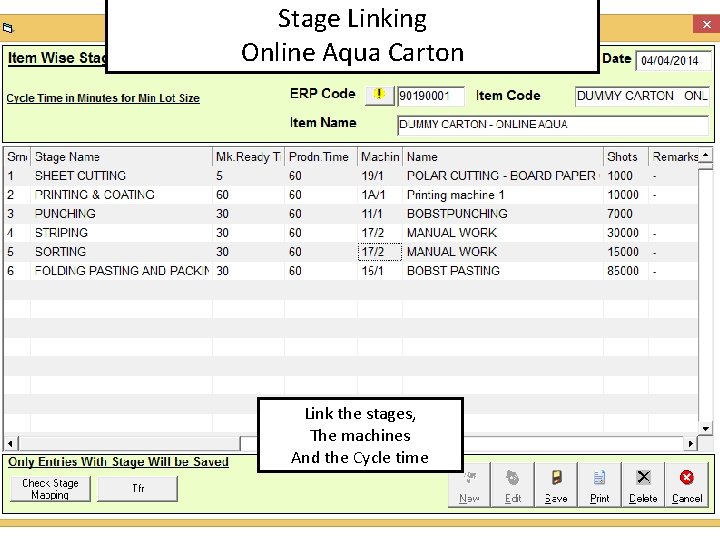
Task: Click the focused 17/2 cell in SORTING row
Action: 380,252
